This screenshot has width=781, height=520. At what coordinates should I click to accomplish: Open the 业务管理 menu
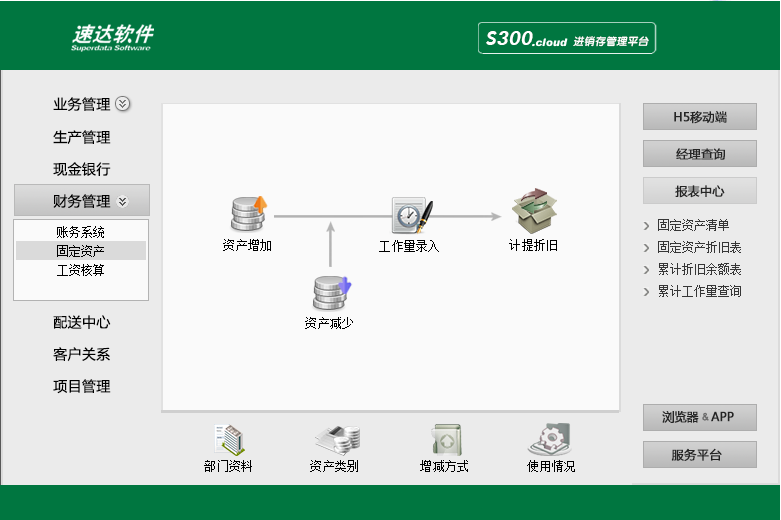(82, 104)
